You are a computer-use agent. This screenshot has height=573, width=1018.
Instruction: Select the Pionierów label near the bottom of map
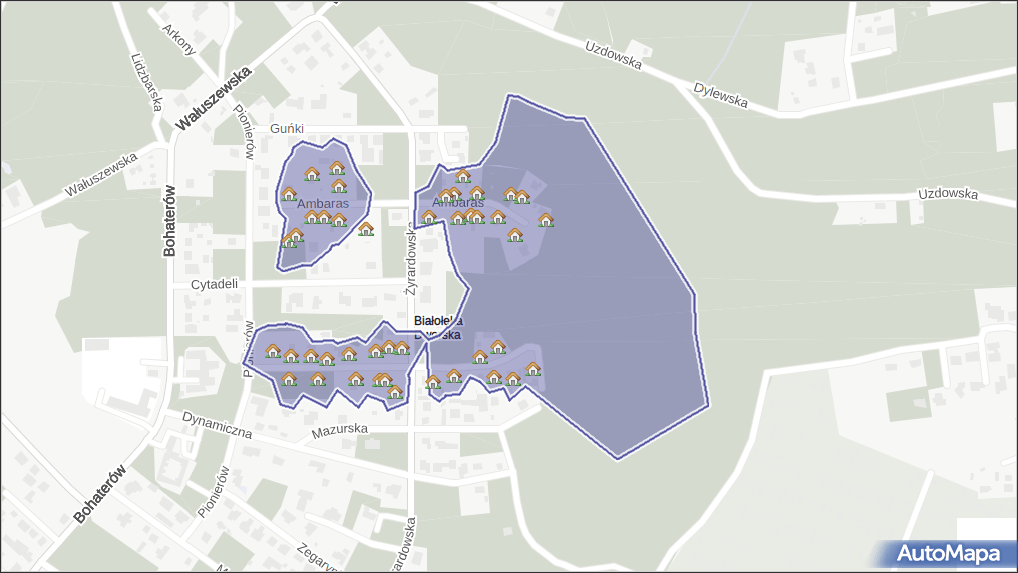pos(214,492)
